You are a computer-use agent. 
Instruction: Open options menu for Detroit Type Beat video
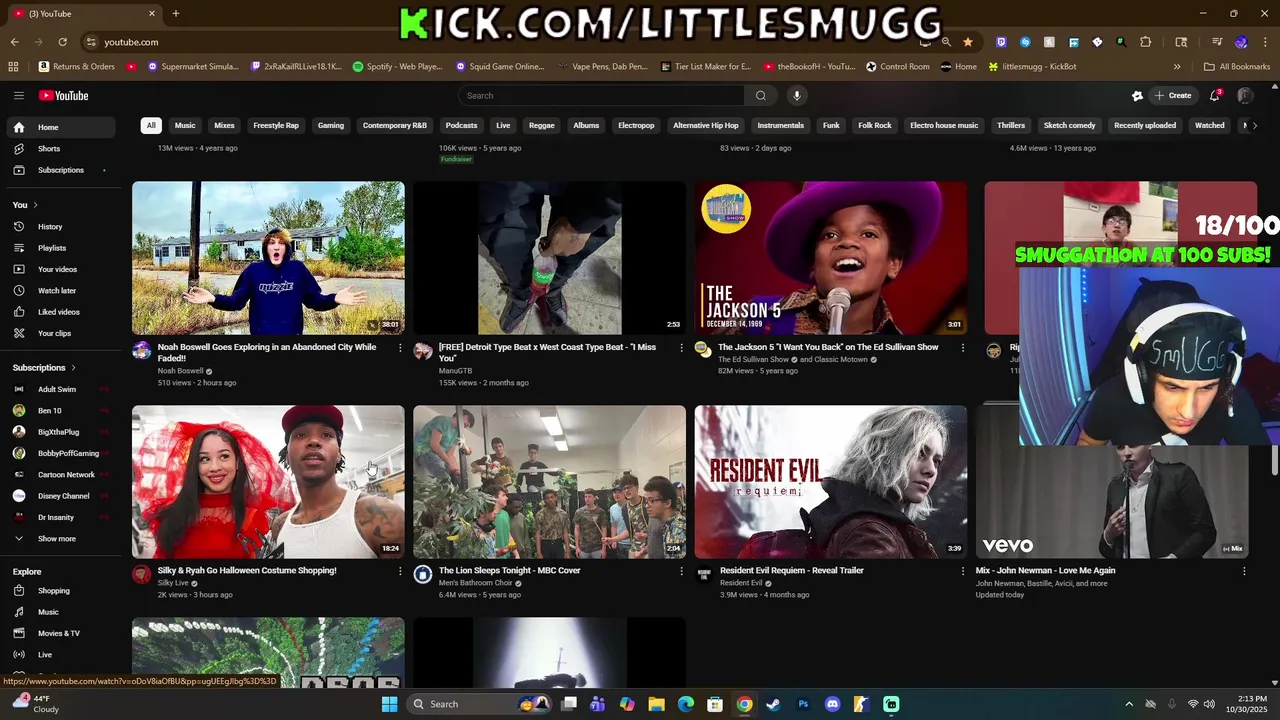click(x=682, y=348)
